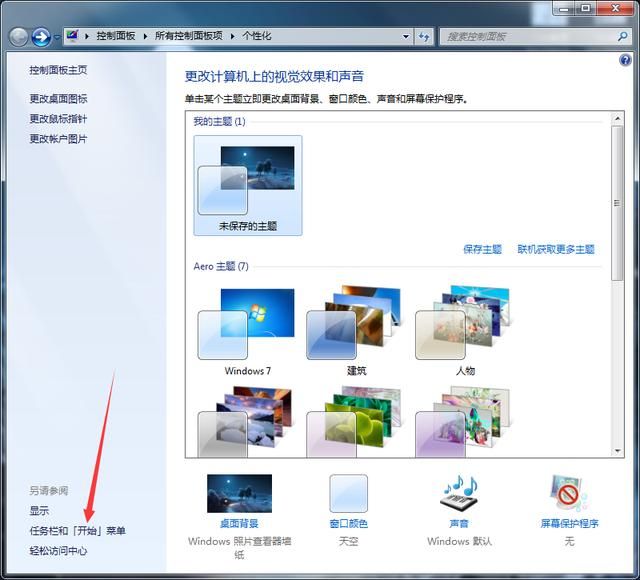Click the Aero 主题 (7) section header
The image size is (640, 580).
(x=221, y=267)
